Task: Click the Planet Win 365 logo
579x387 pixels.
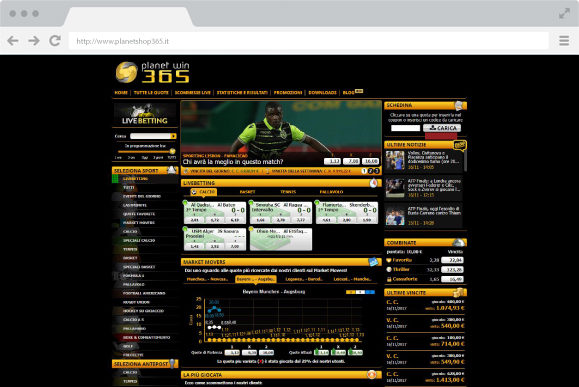Action: pyautogui.click(x=153, y=72)
